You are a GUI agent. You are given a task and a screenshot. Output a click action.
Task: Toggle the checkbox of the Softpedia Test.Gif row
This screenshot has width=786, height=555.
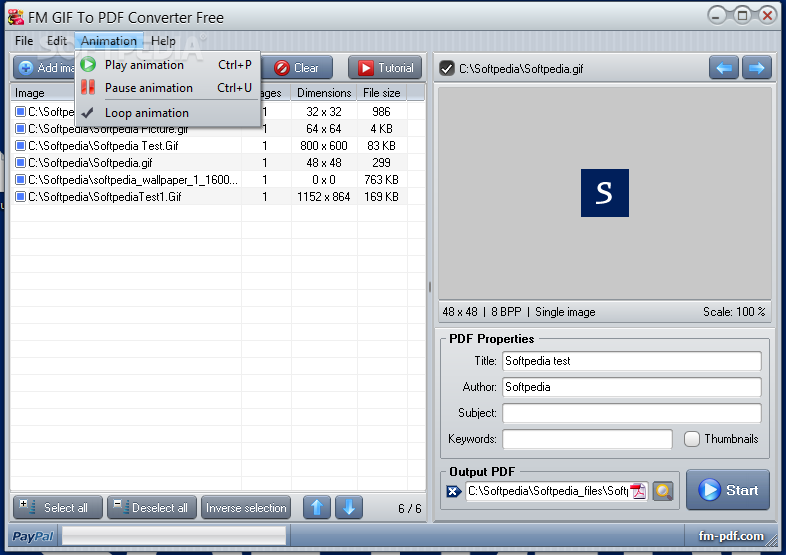[20, 146]
